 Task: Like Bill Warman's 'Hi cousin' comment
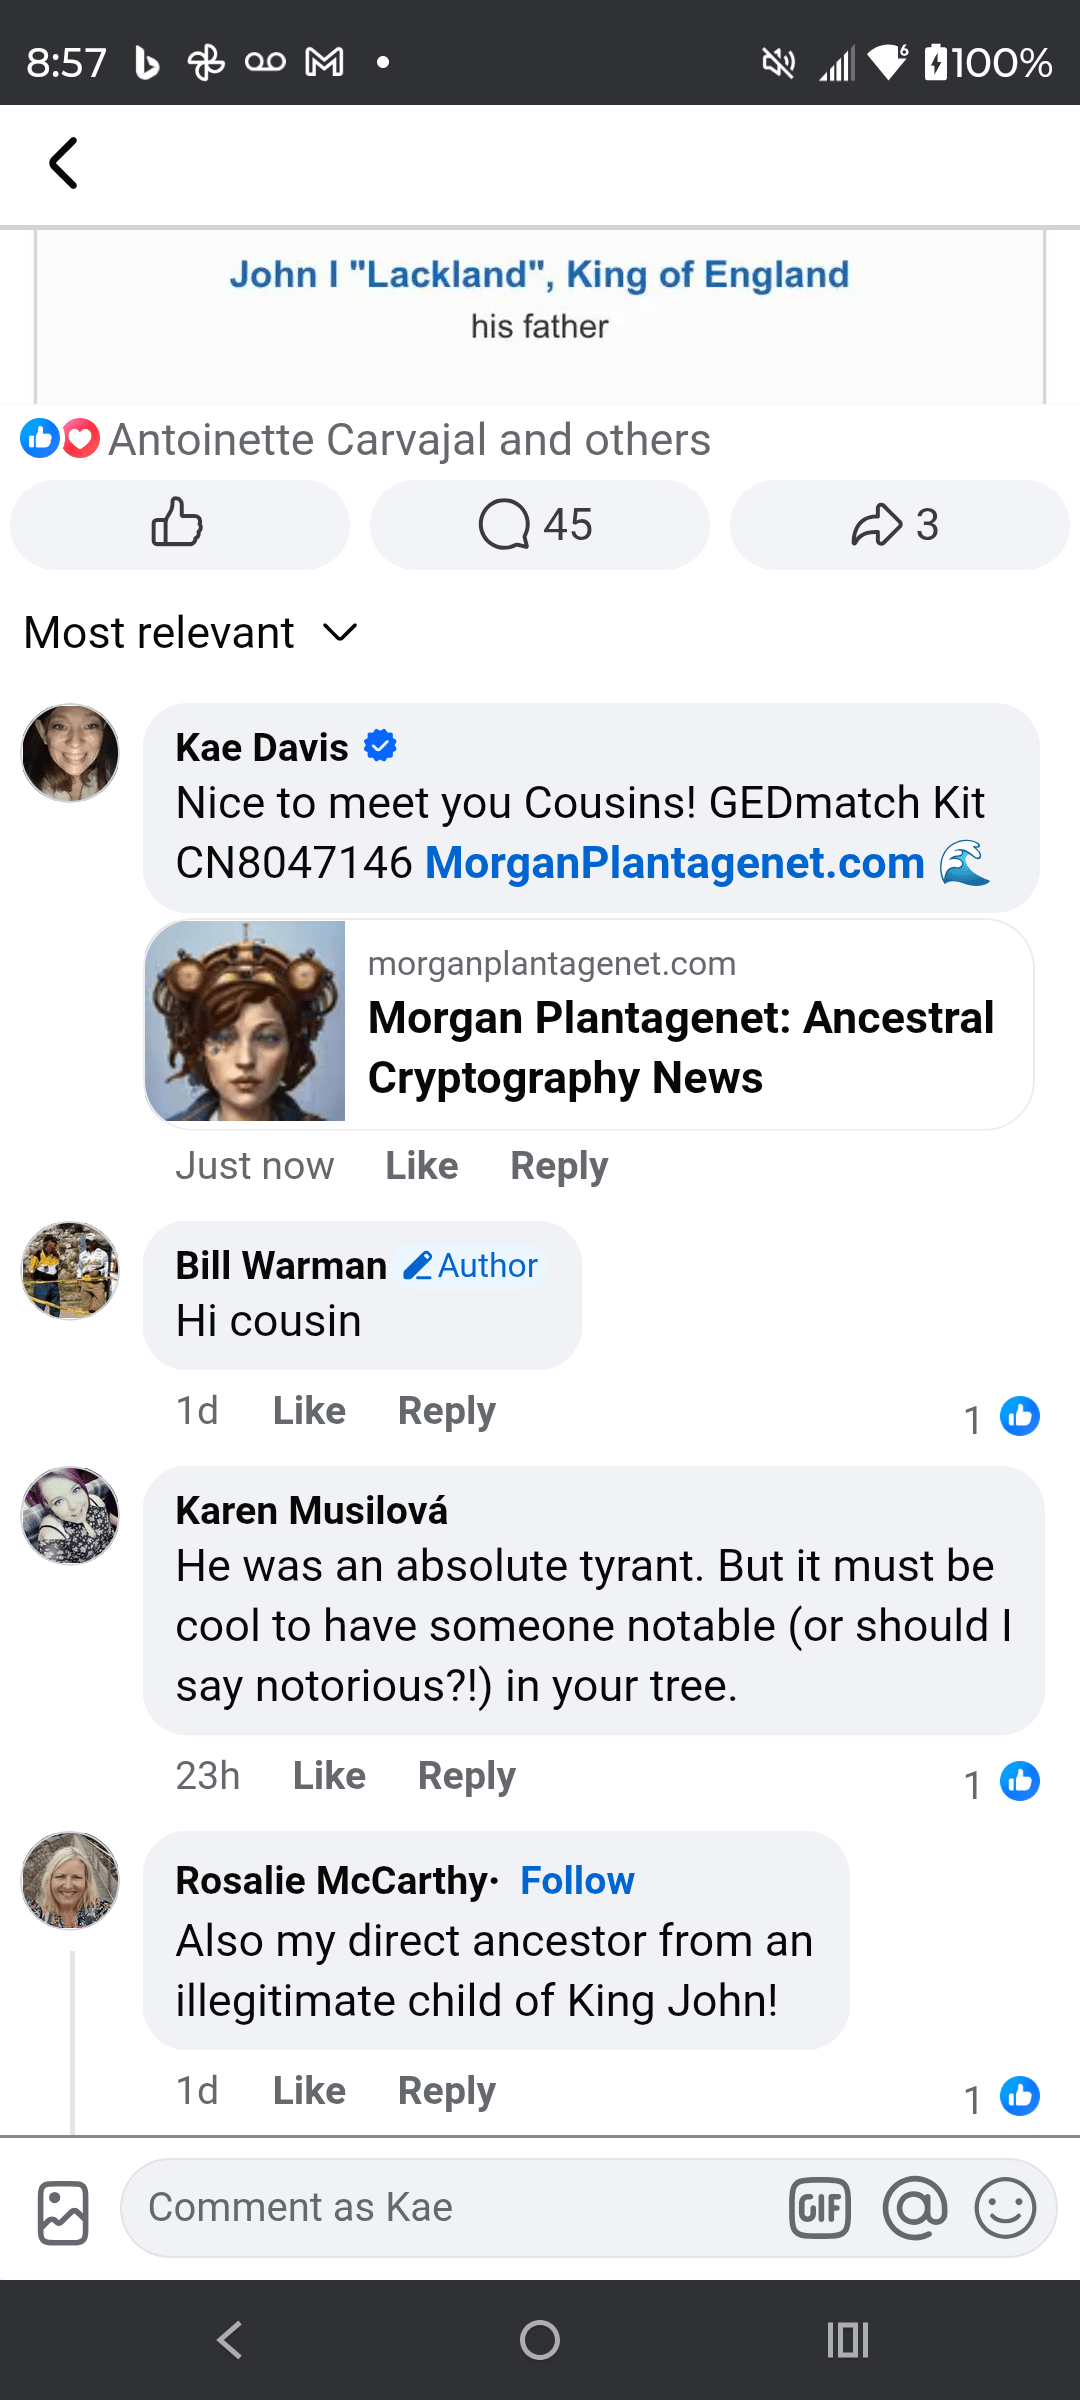(307, 1410)
